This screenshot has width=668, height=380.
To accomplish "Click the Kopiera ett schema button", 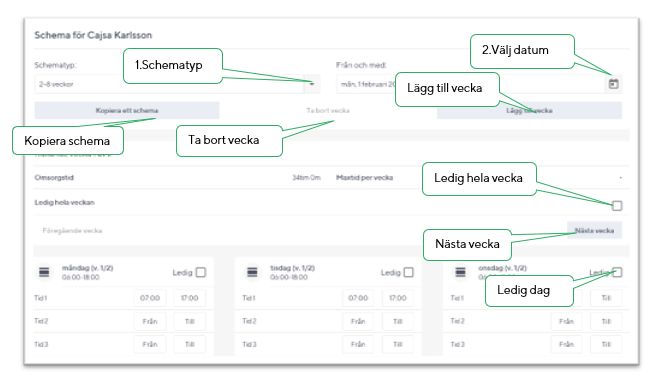I will [x=127, y=110].
